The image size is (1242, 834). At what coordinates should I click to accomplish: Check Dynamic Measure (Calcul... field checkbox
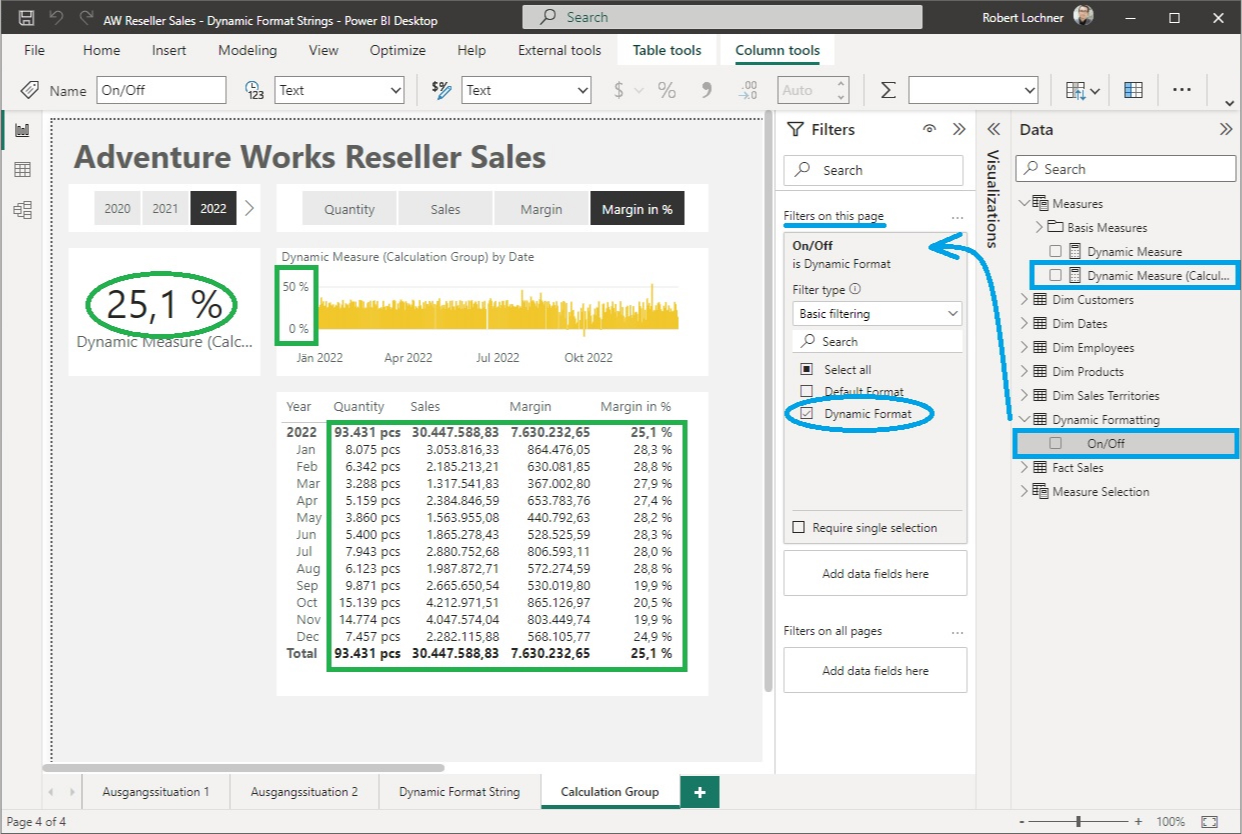1055,275
